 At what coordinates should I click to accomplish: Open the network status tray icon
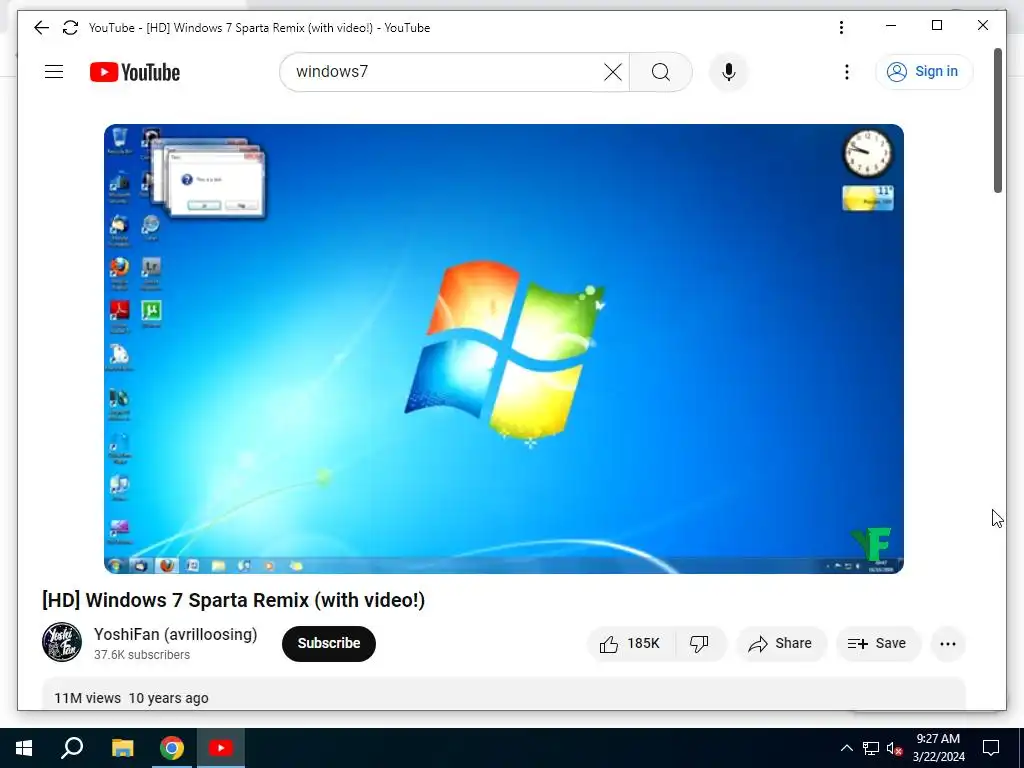(x=871, y=748)
